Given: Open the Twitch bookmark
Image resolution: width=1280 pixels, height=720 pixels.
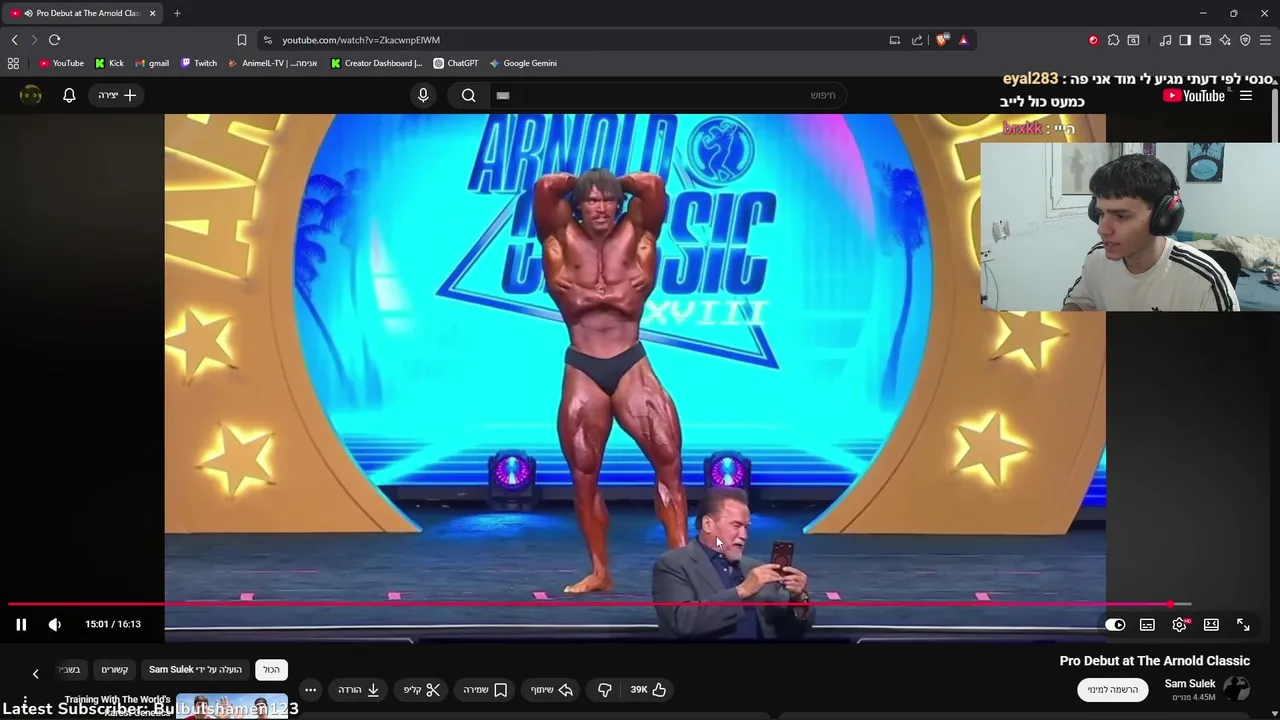Looking at the screenshot, I should pyautogui.click(x=199, y=63).
